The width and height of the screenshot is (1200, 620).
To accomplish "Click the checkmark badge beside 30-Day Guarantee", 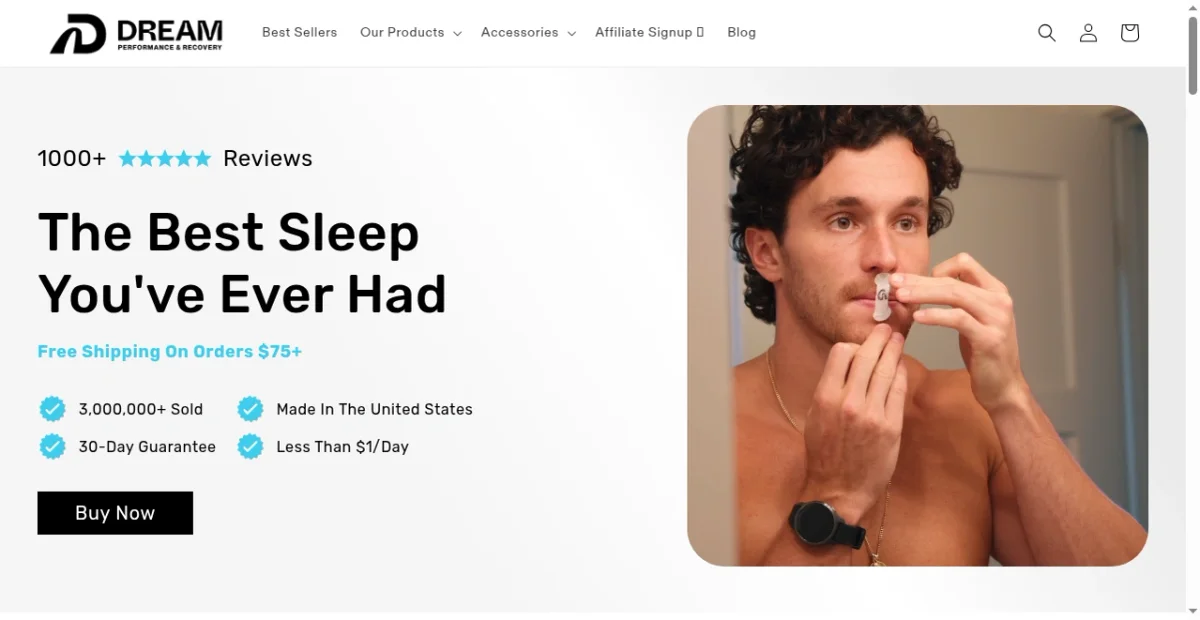I will (x=52, y=446).
